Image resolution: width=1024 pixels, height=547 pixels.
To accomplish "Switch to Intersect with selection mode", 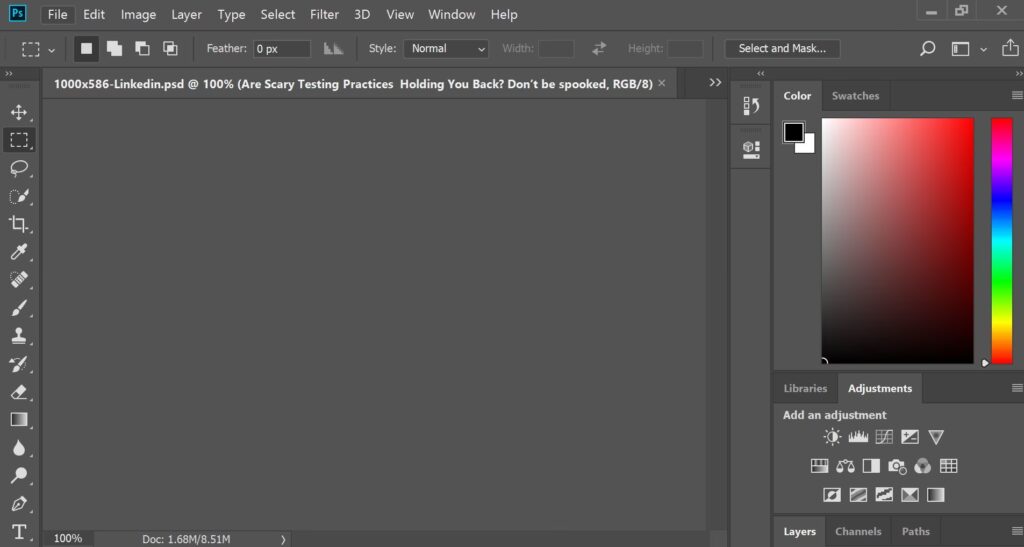I will click(x=170, y=48).
